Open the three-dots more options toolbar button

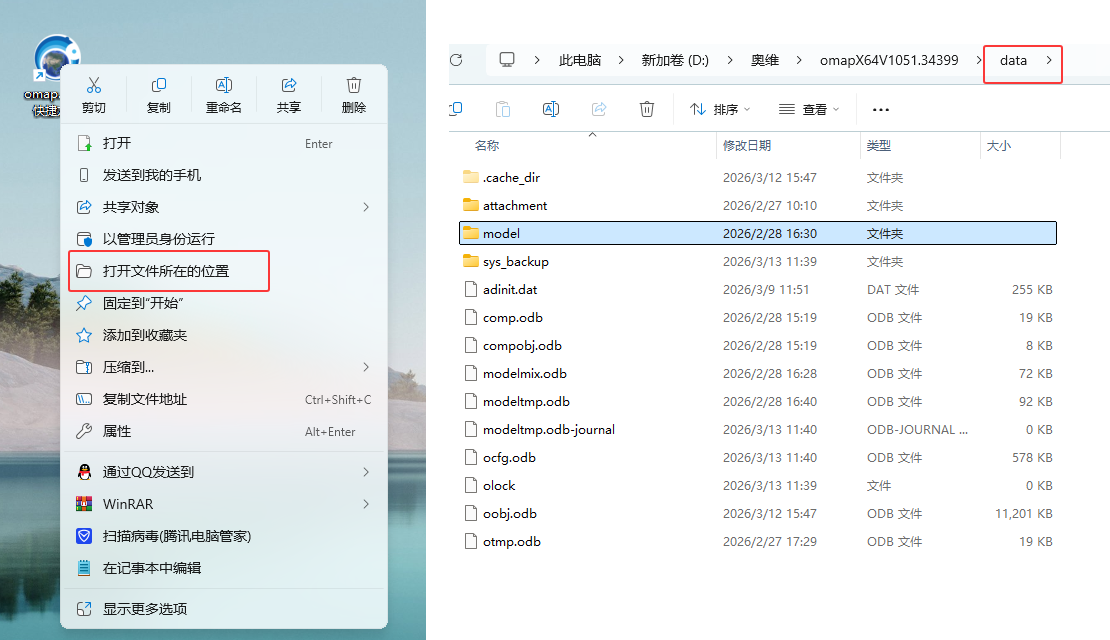tap(880, 109)
